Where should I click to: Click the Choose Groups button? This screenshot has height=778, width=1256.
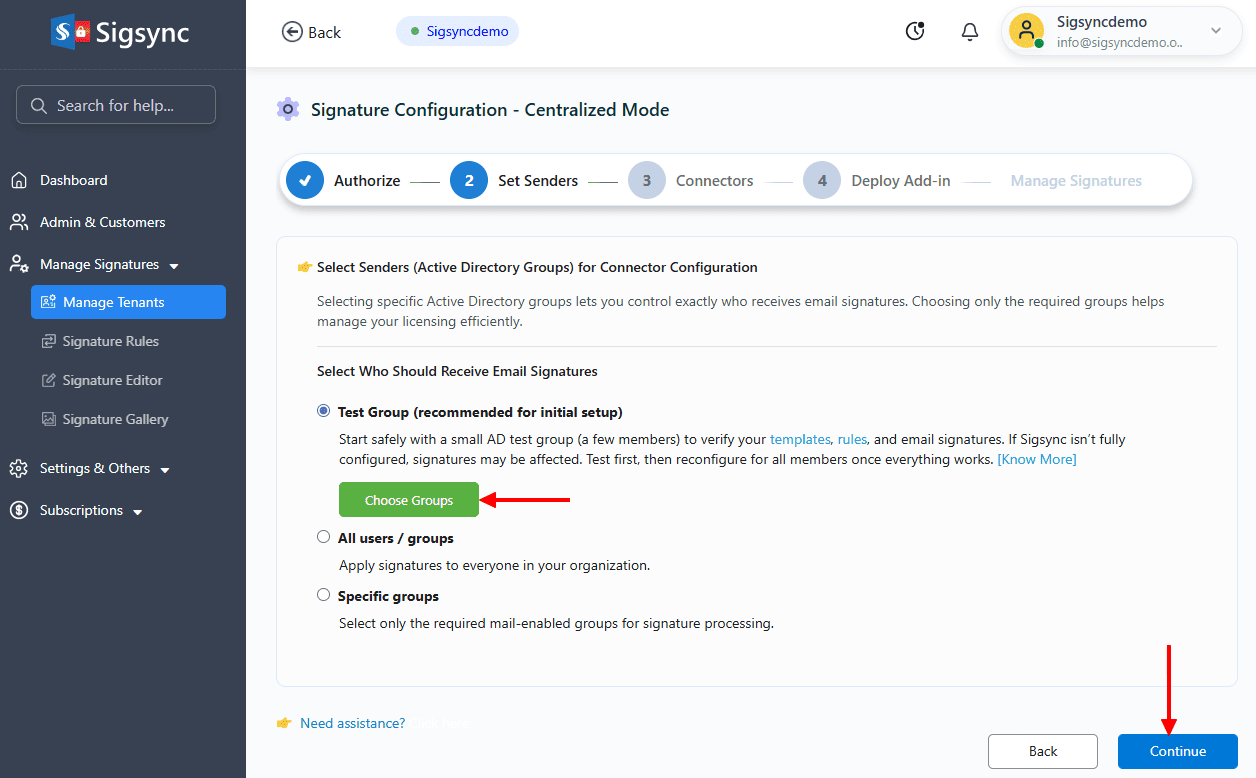pos(409,499)
